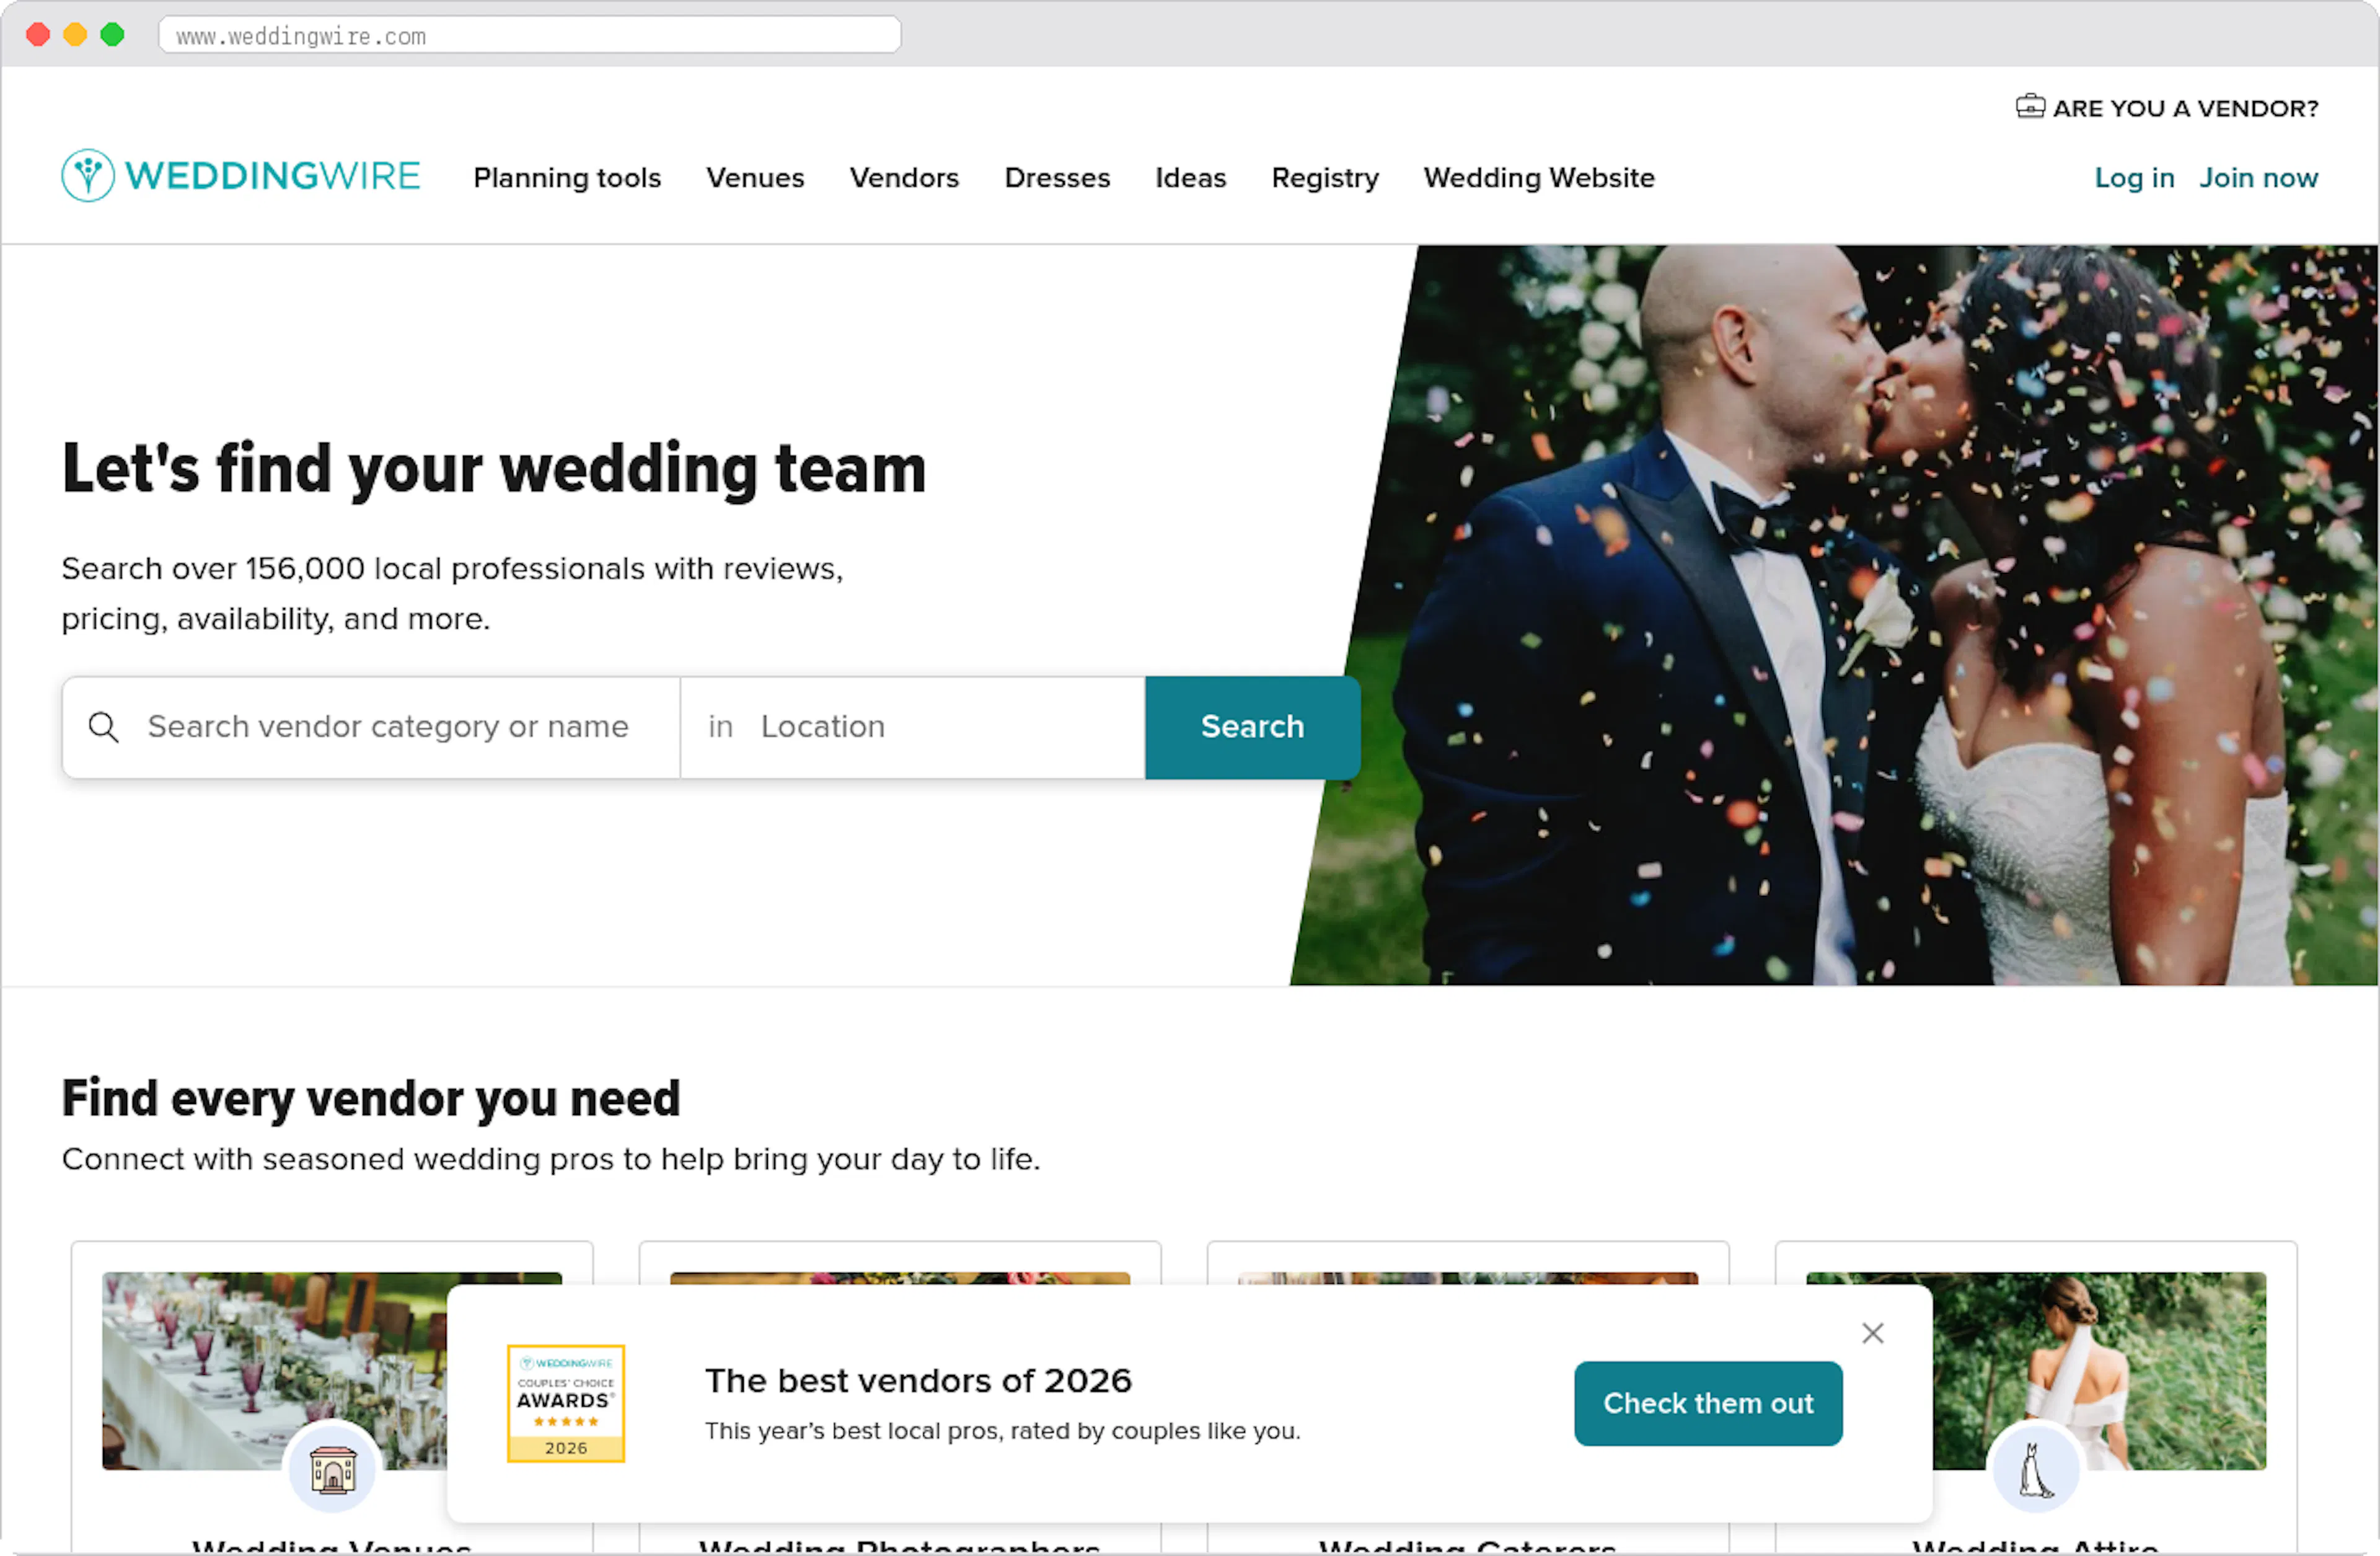Navigate to the Registry page
2380x1556 pixels.
click(x=1324, y=177)
